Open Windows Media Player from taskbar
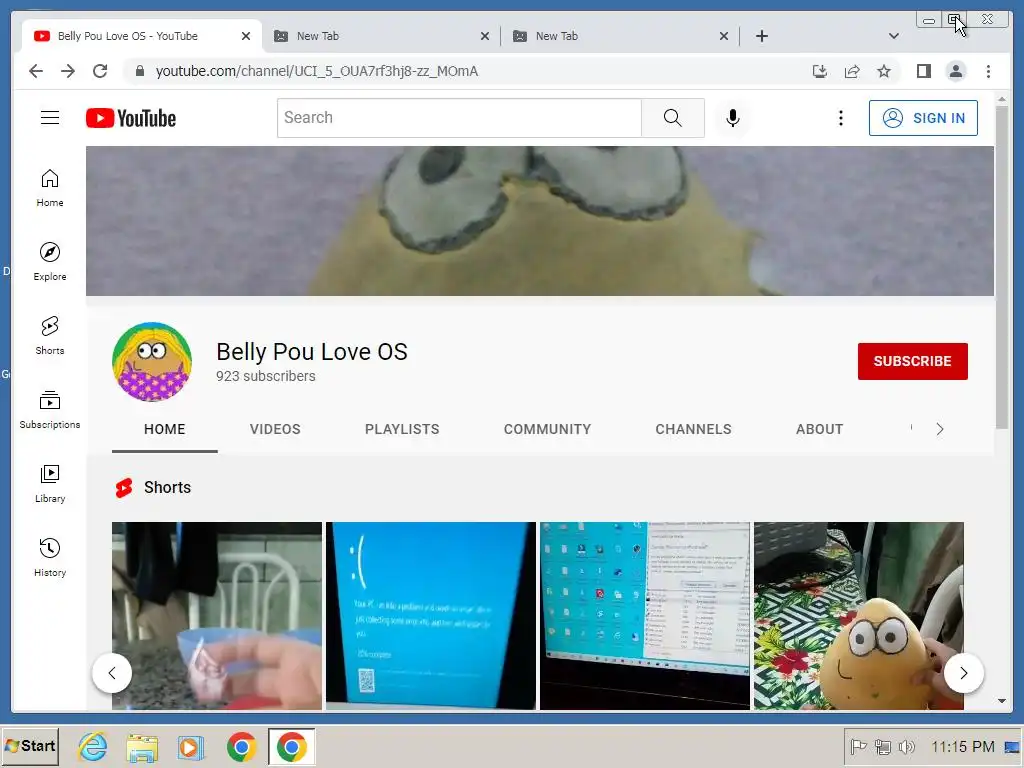Screen dimensions: 1024x768 (x=191, y=746)
